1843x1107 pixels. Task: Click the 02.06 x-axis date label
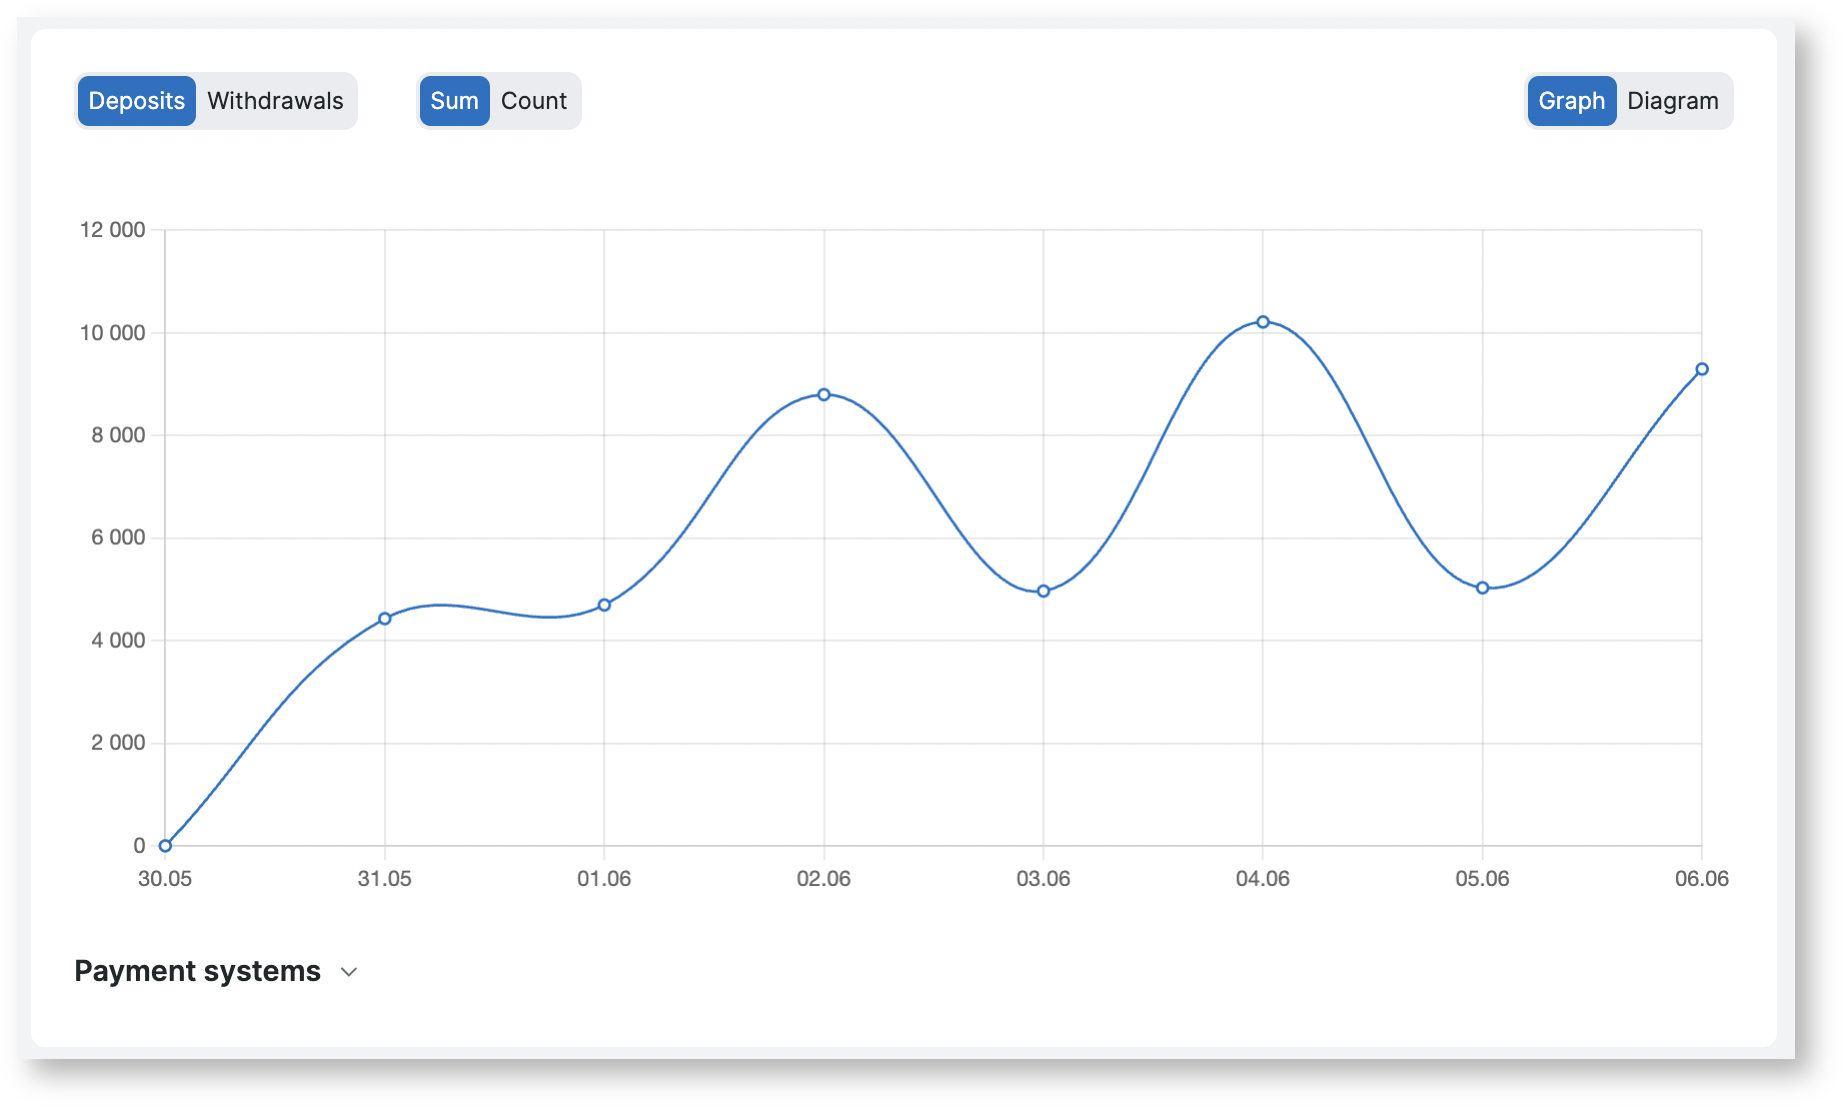pos(823,879)
